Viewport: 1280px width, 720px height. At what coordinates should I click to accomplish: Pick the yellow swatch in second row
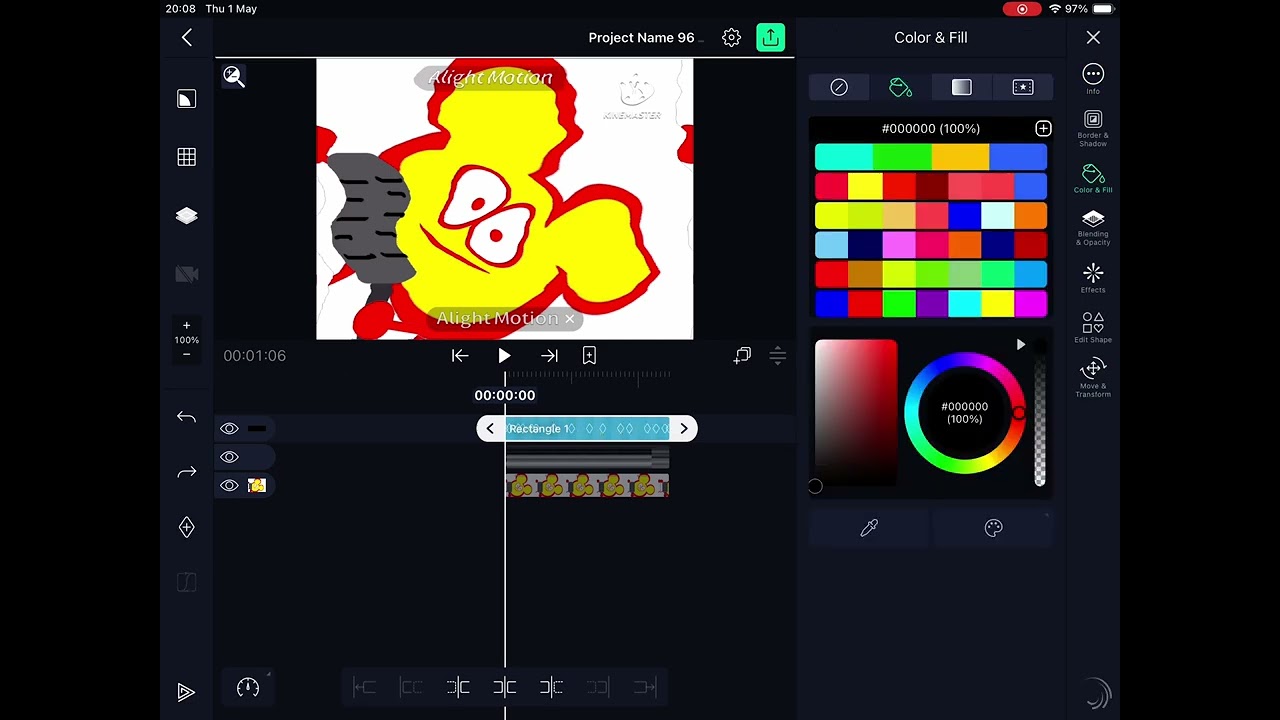[x=865, y=186]
